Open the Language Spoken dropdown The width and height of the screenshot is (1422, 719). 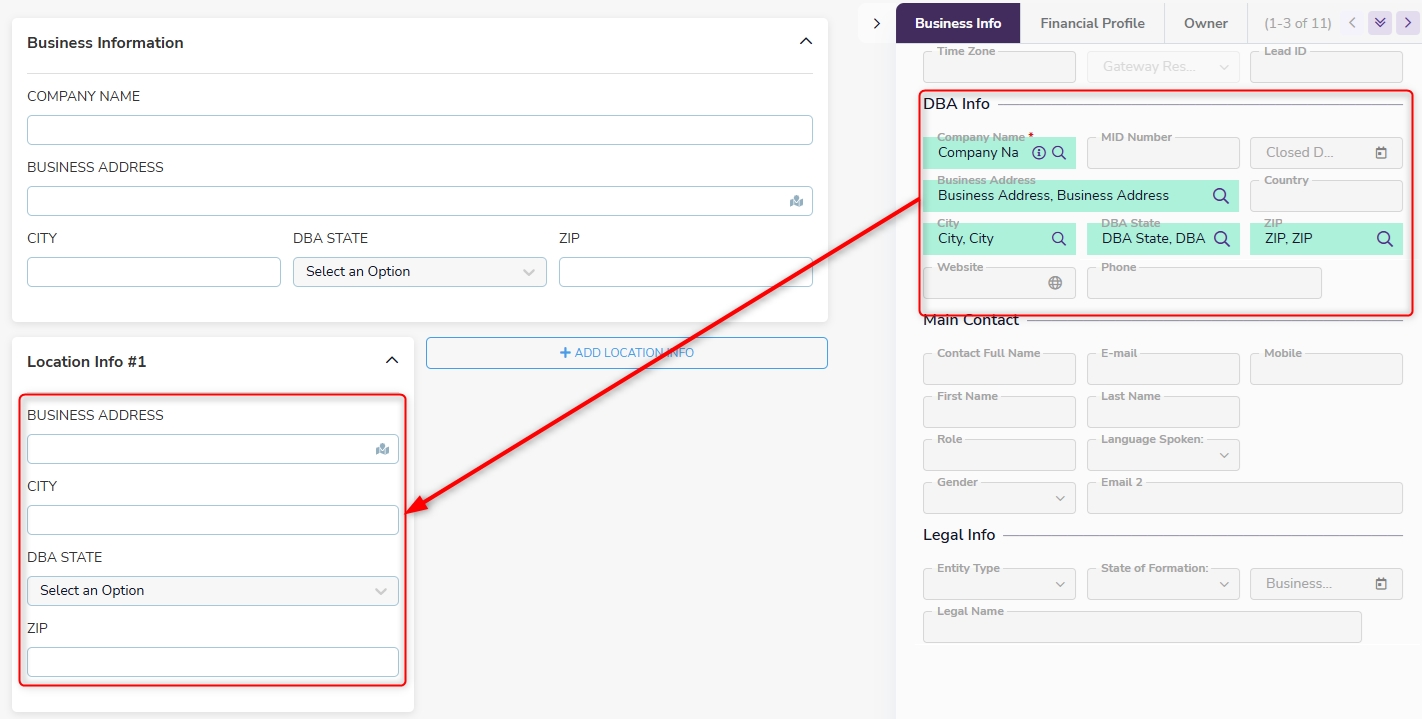(x=1163, y=455)
